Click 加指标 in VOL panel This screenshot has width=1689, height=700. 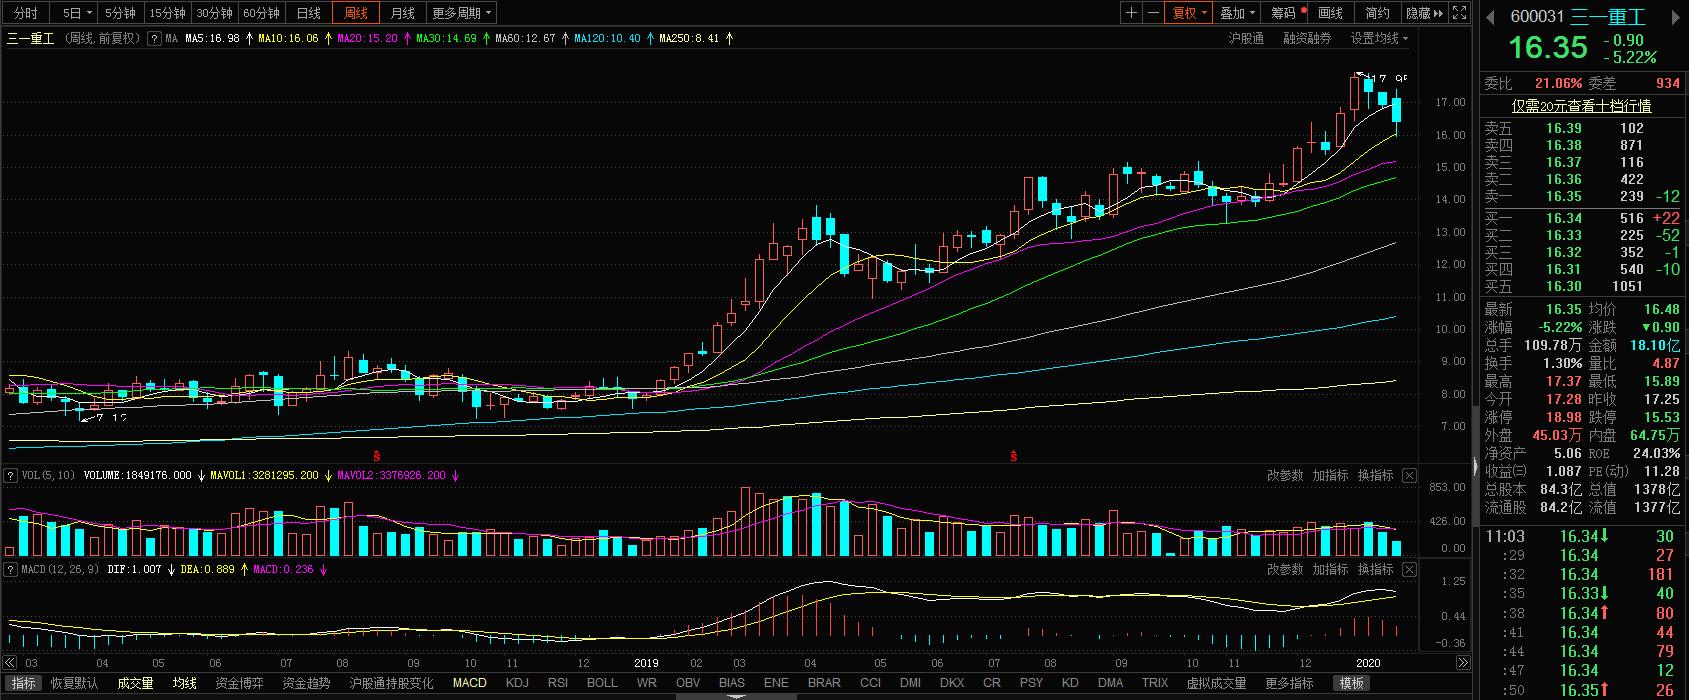pos(1330,475)
